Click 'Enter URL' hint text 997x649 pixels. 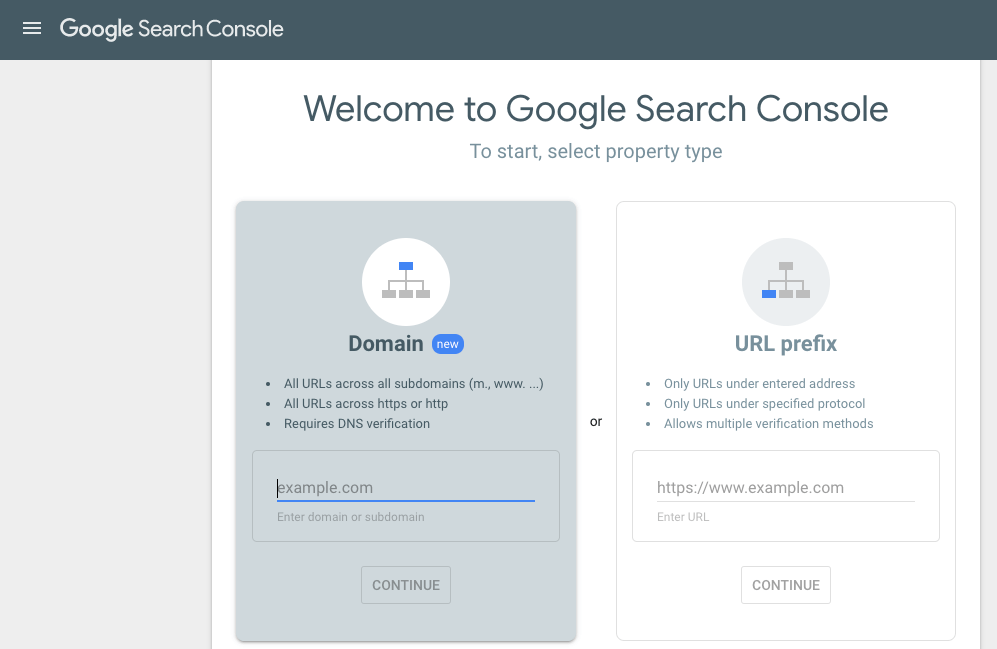point(683,517)
